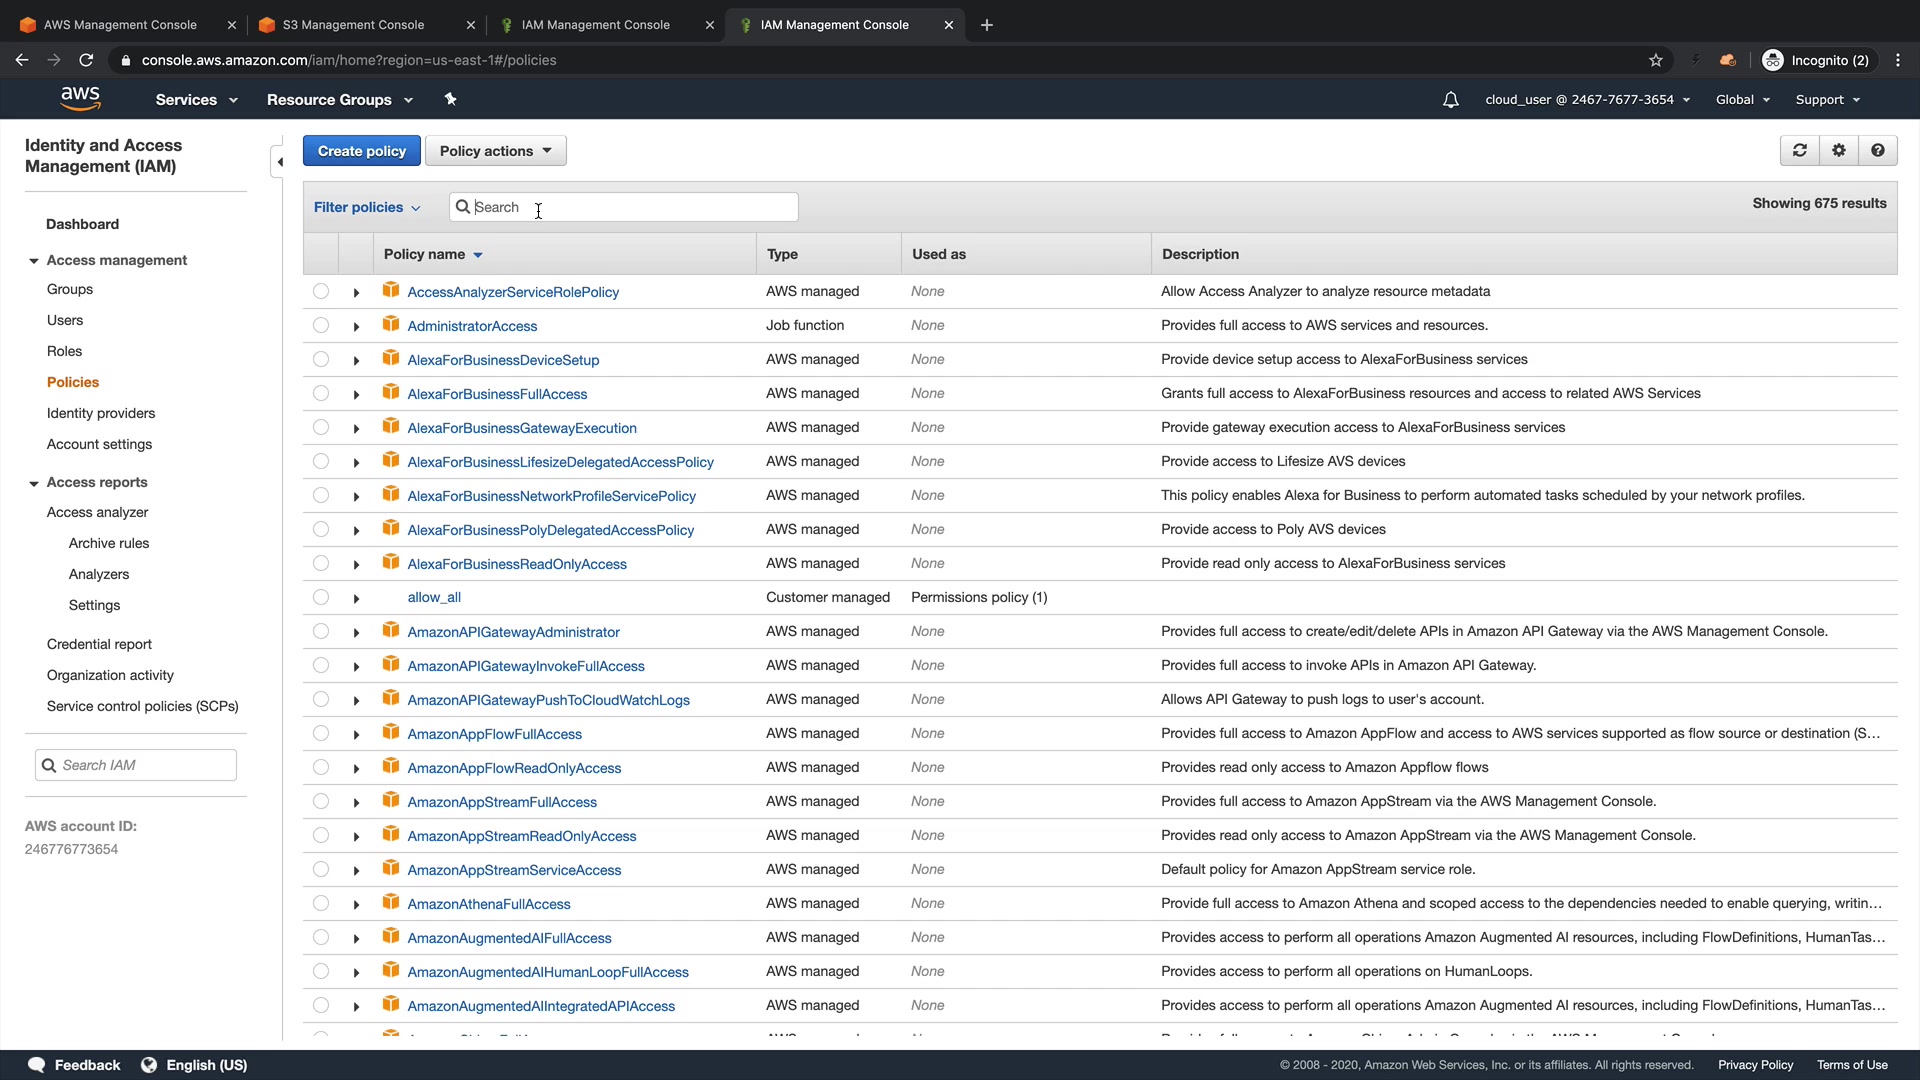Switch to the S3 Management Console tab
Image resolution: width=1920 pixels, height=1080 pixels.
353,25
